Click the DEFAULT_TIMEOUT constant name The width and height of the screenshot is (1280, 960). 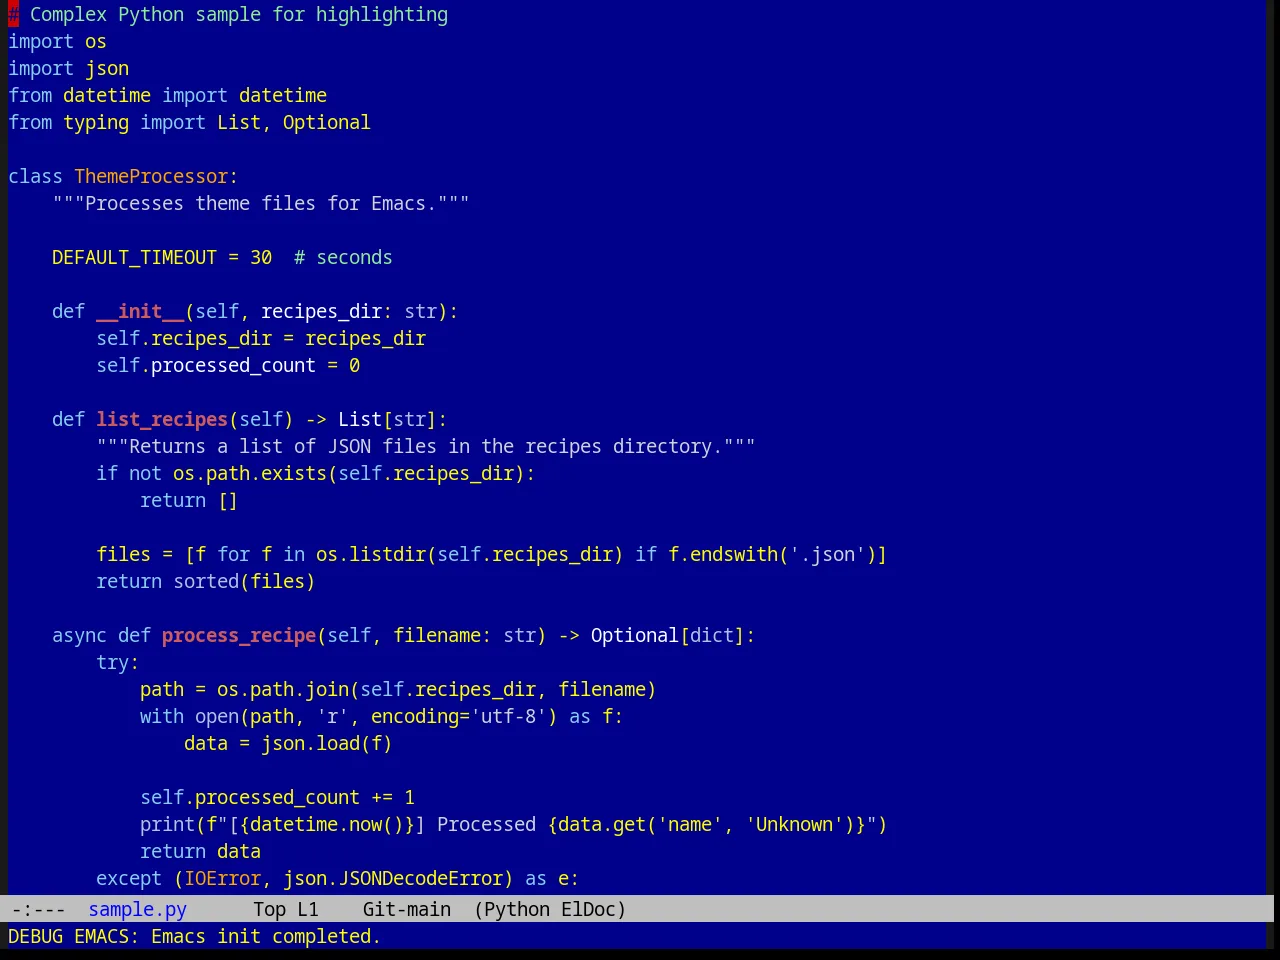coord(134,257)
